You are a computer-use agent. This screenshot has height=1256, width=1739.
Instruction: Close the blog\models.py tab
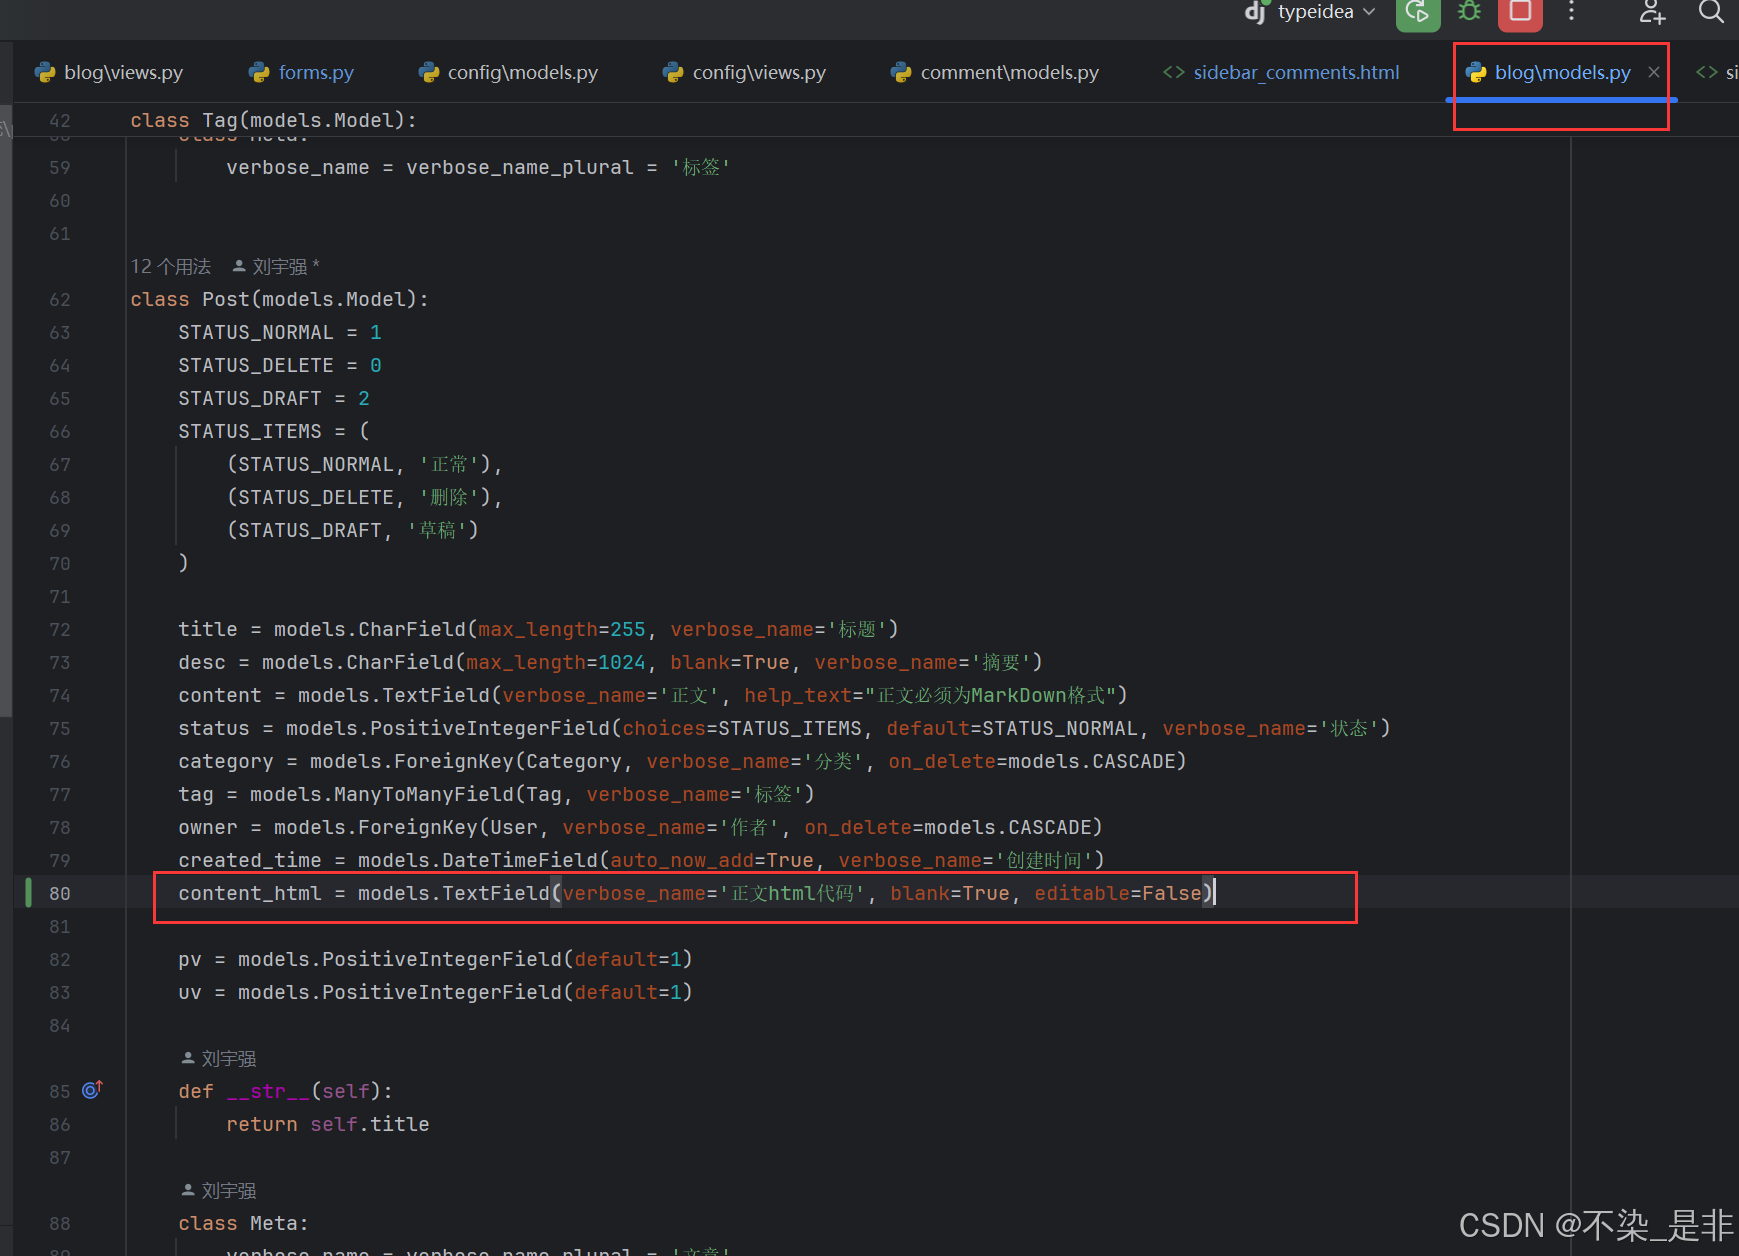coord(1654,72)
